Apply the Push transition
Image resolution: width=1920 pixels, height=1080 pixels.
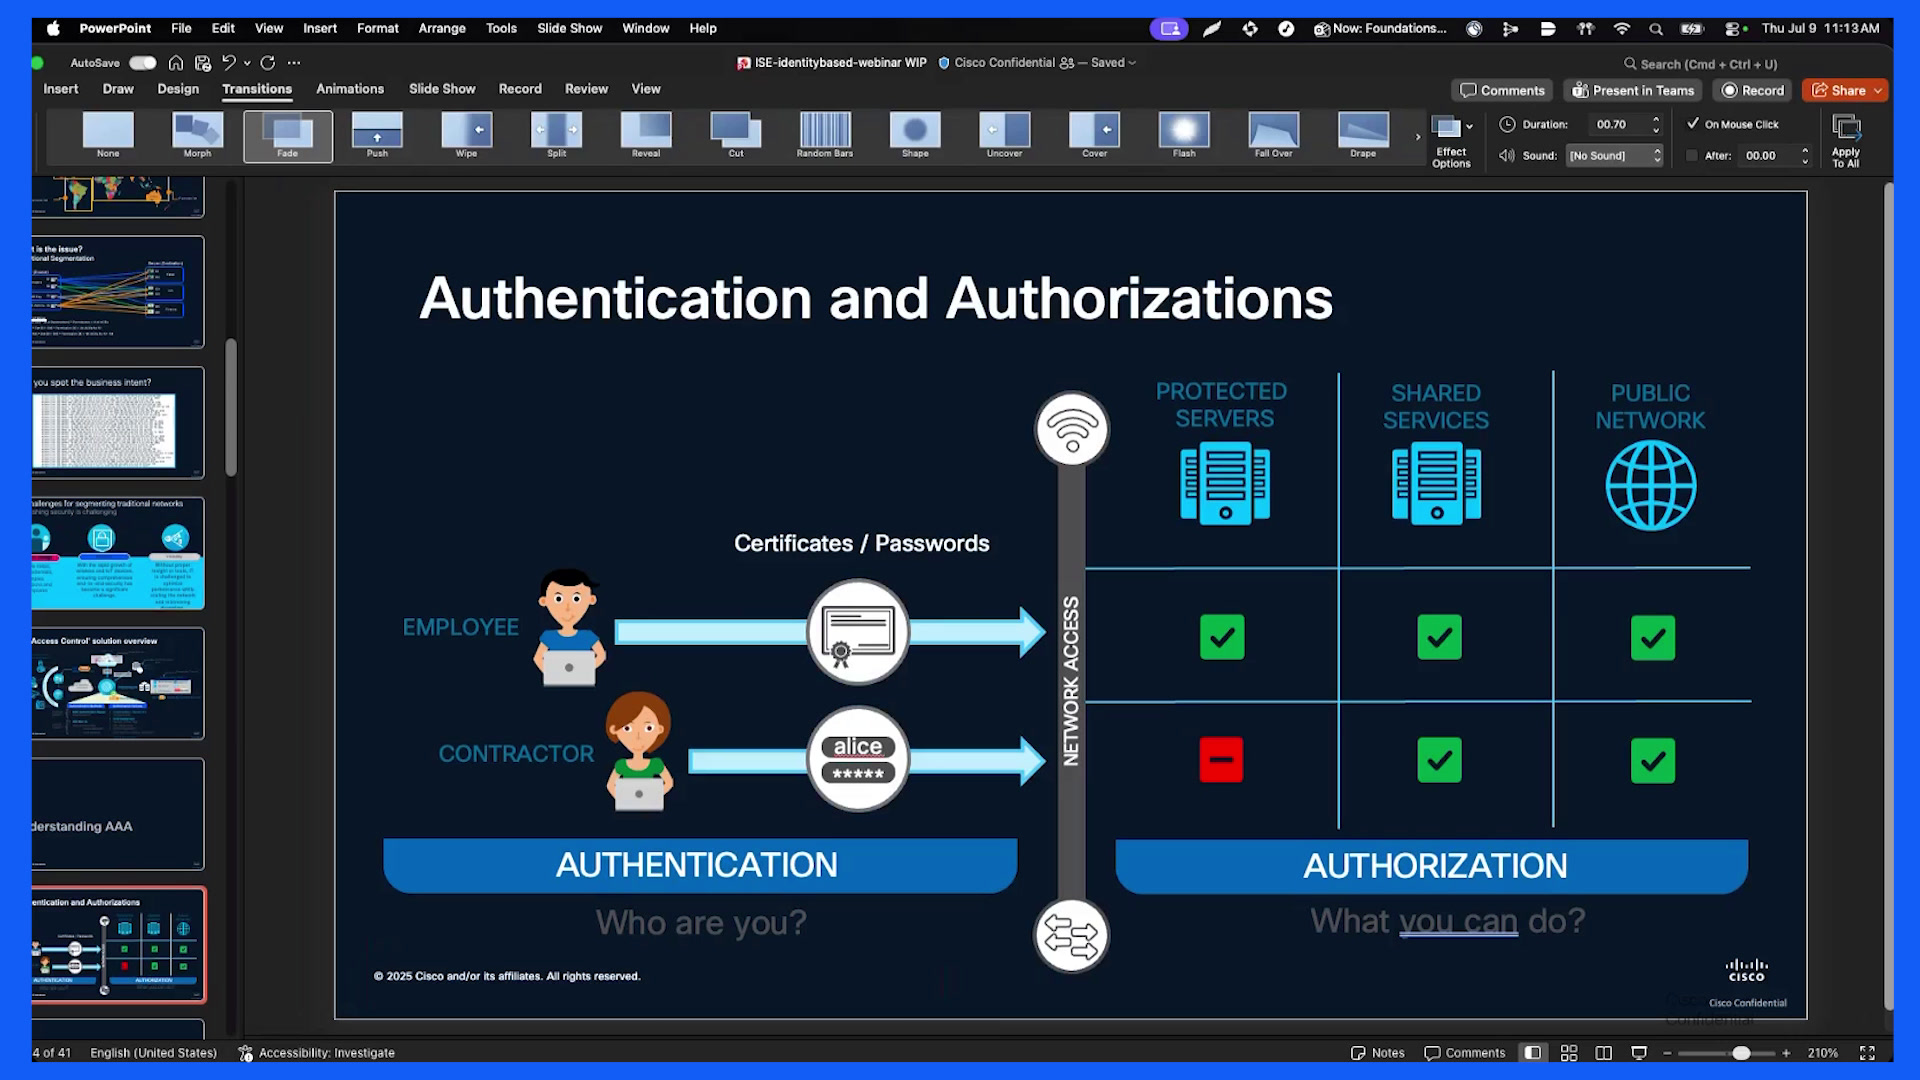377,135
